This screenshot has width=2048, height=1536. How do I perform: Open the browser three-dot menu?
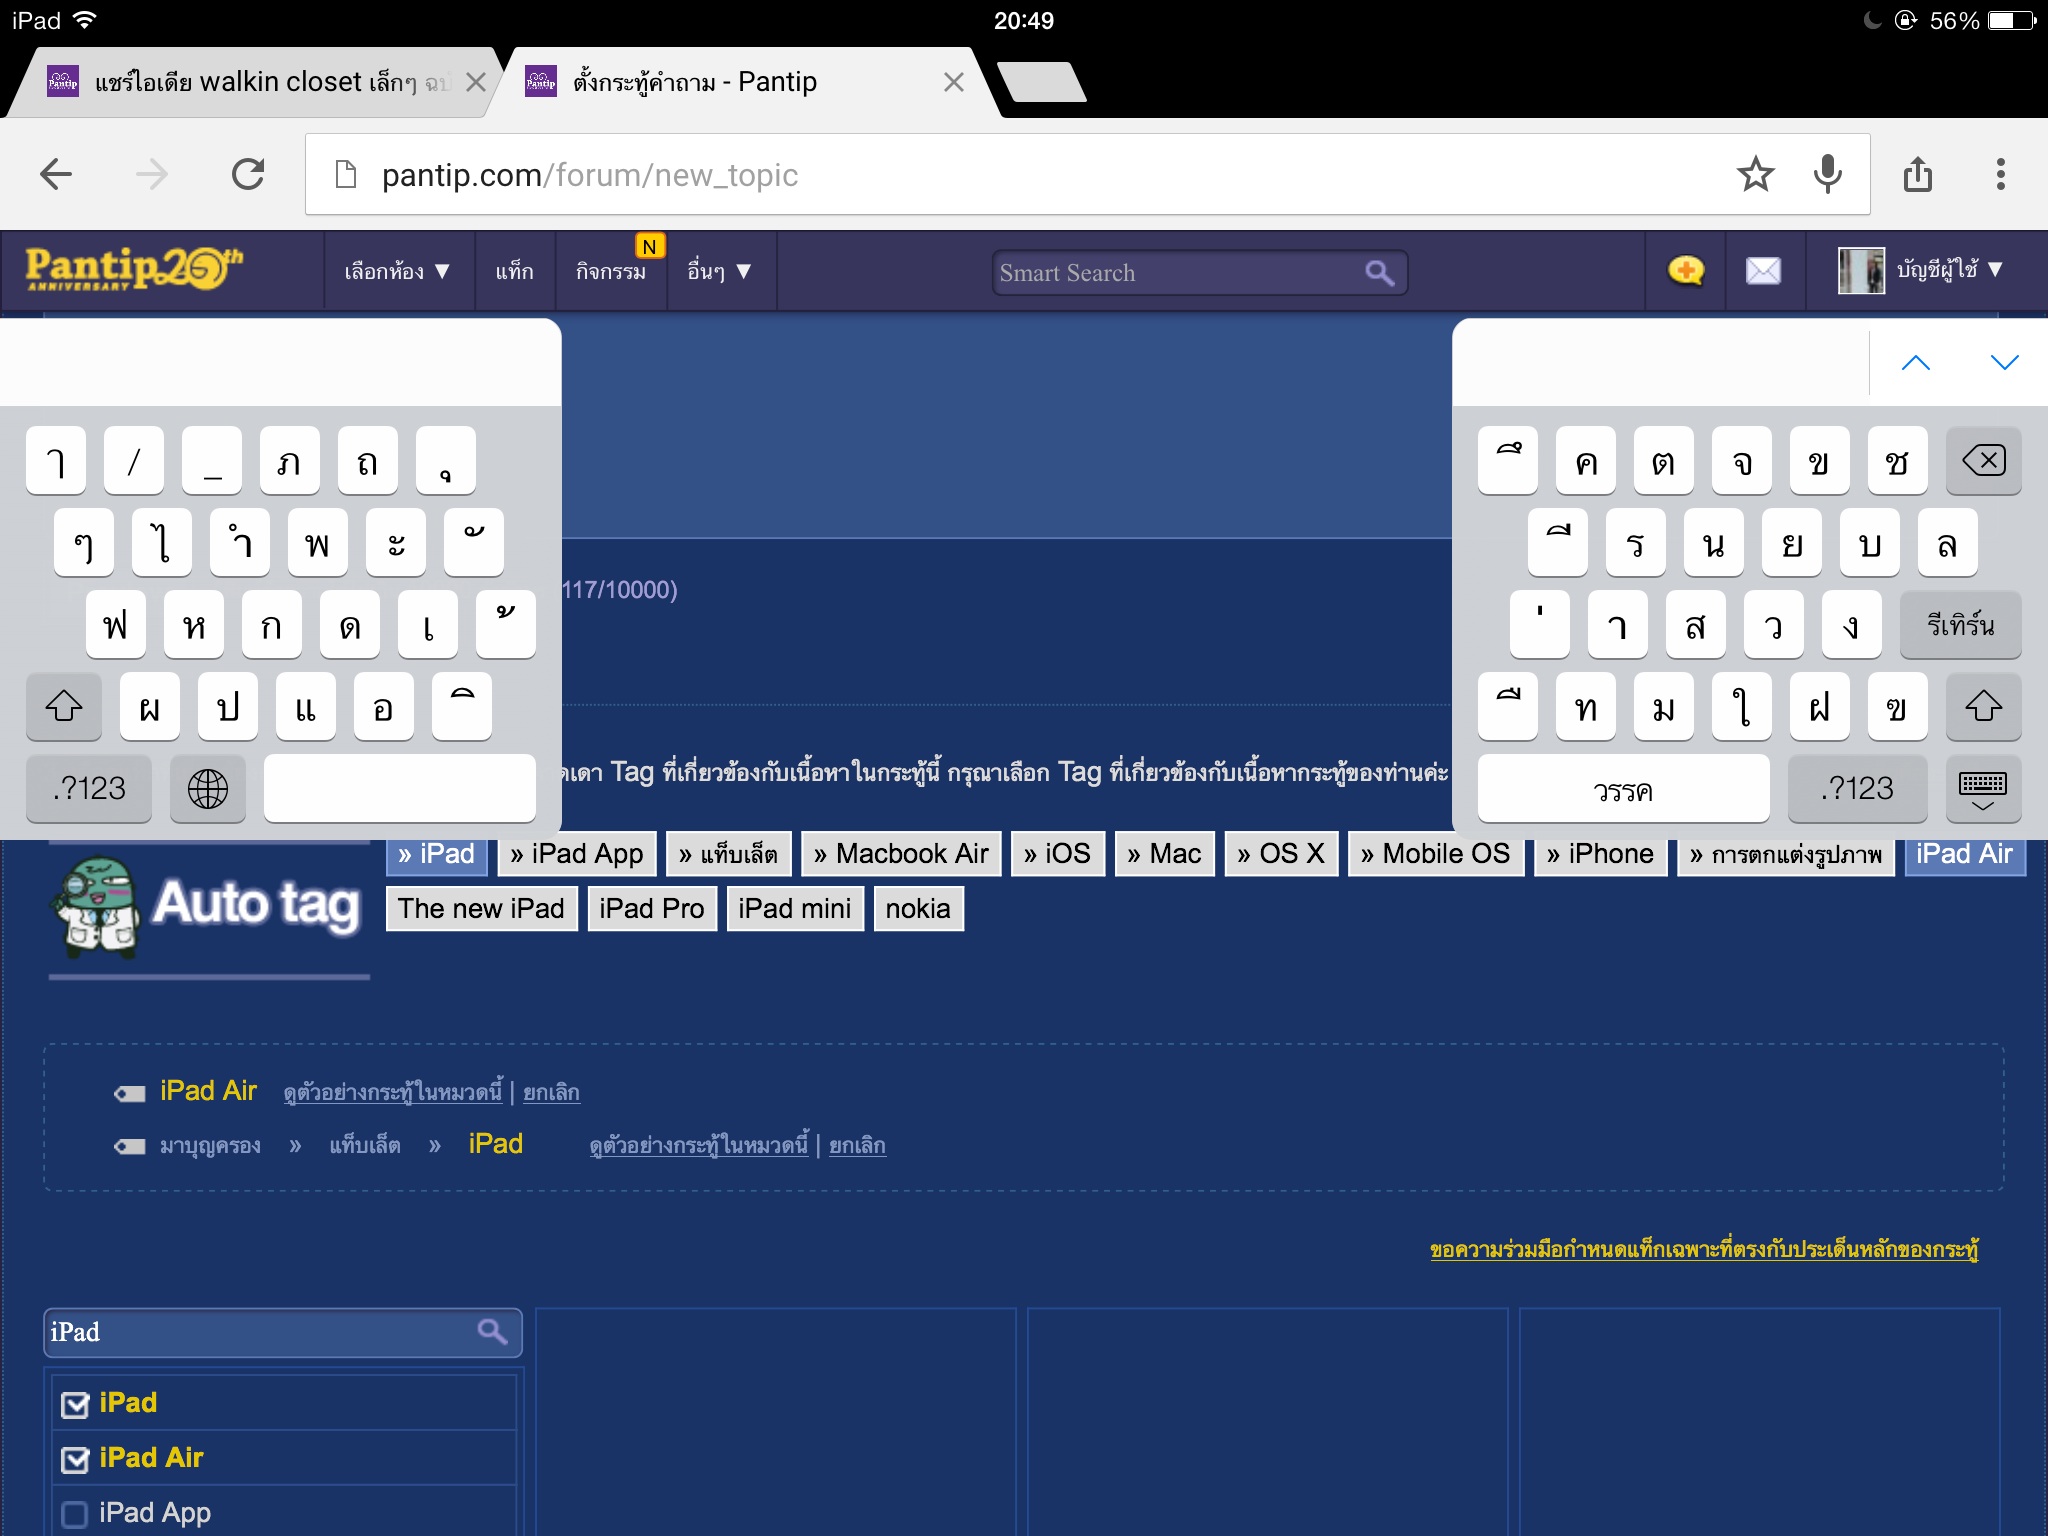[x=2000, y=174]
